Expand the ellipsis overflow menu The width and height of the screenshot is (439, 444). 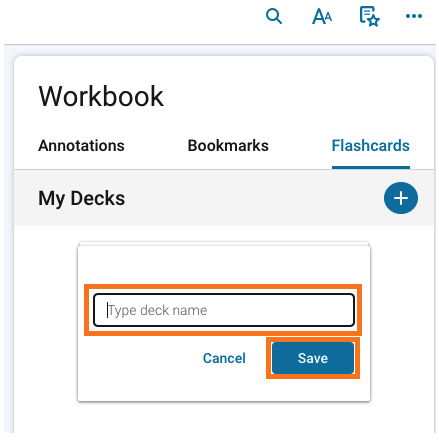(x=414, y=16)
